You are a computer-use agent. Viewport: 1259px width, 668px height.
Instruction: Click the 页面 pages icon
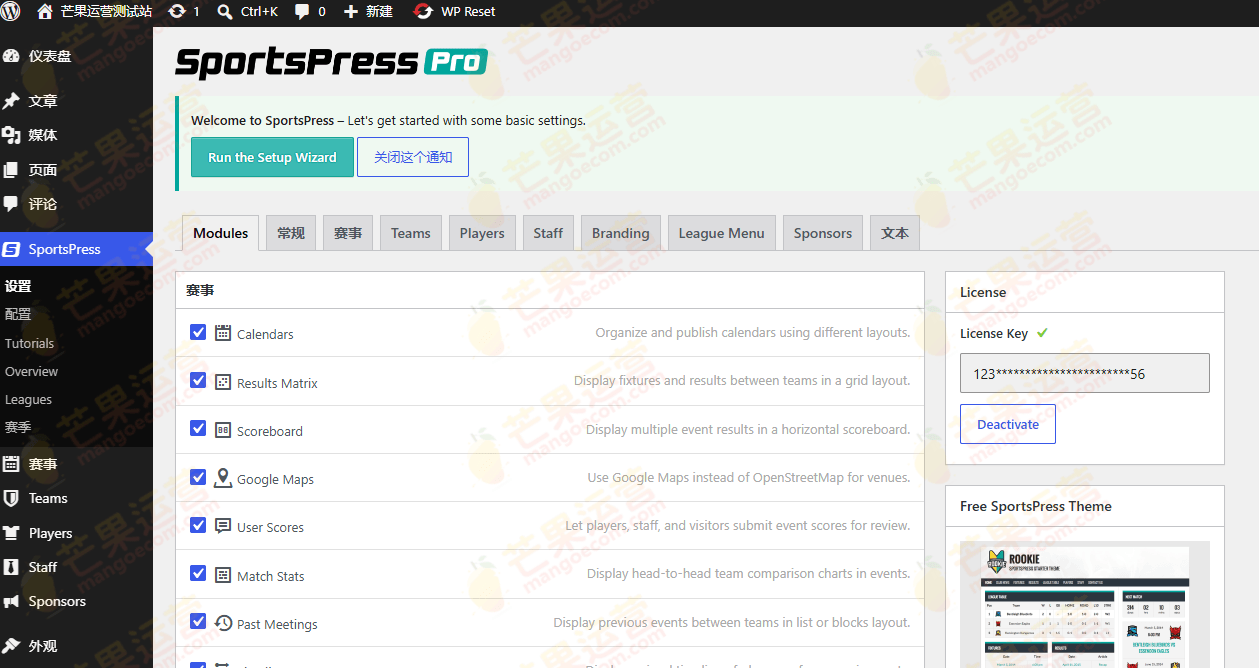pos(11,170)
